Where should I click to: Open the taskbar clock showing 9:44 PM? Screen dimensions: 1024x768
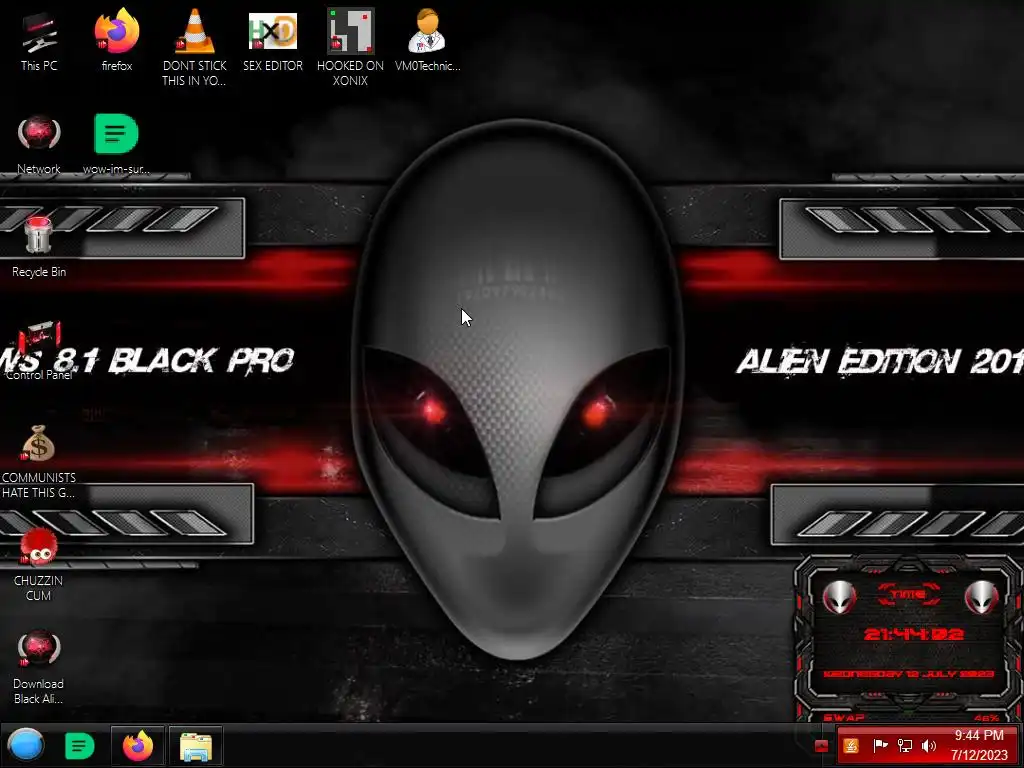pyautogui.click(x=979, y=745)
